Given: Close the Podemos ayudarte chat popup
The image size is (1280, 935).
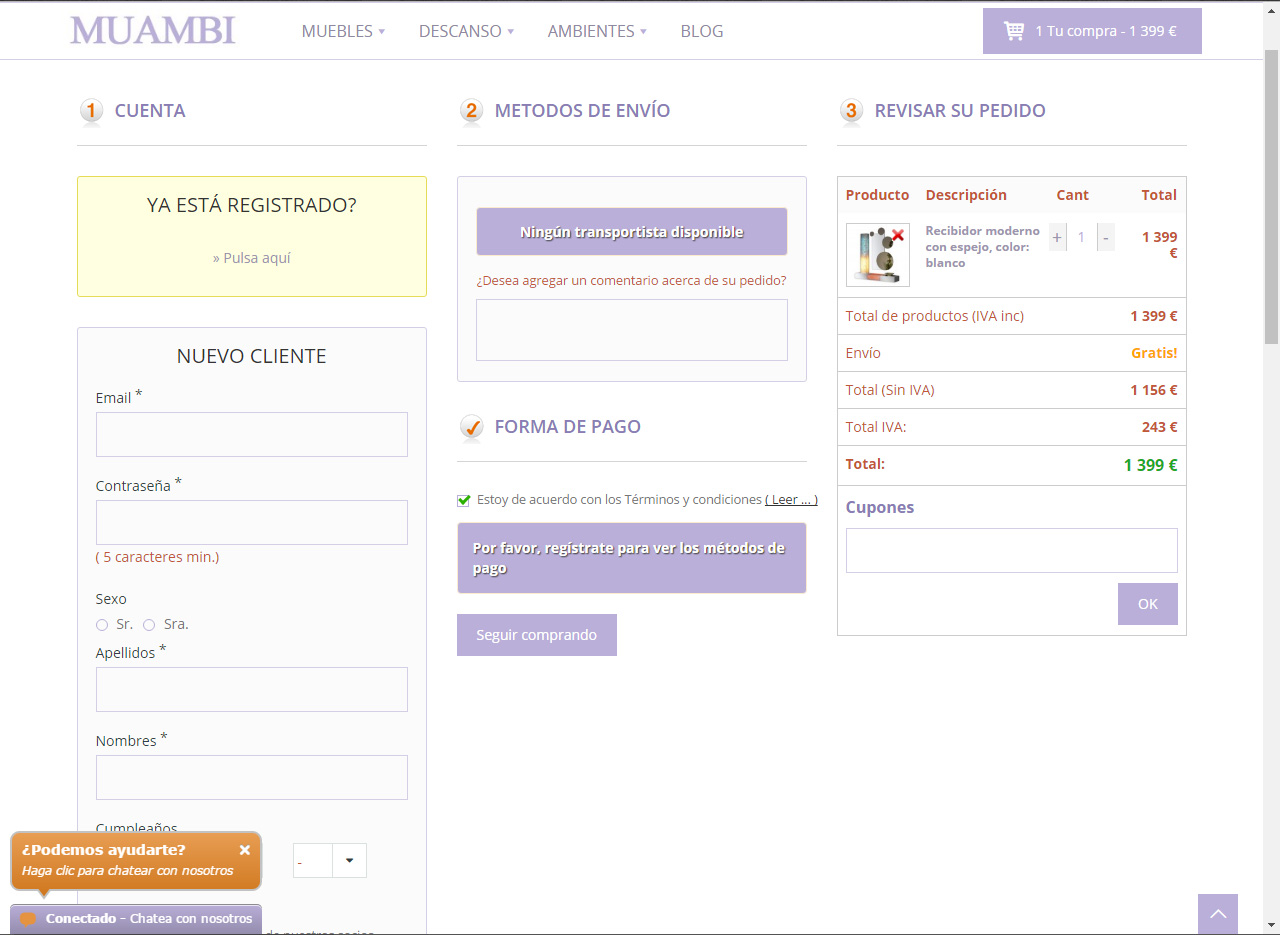Looking at the screenshot, I should 245,850.
